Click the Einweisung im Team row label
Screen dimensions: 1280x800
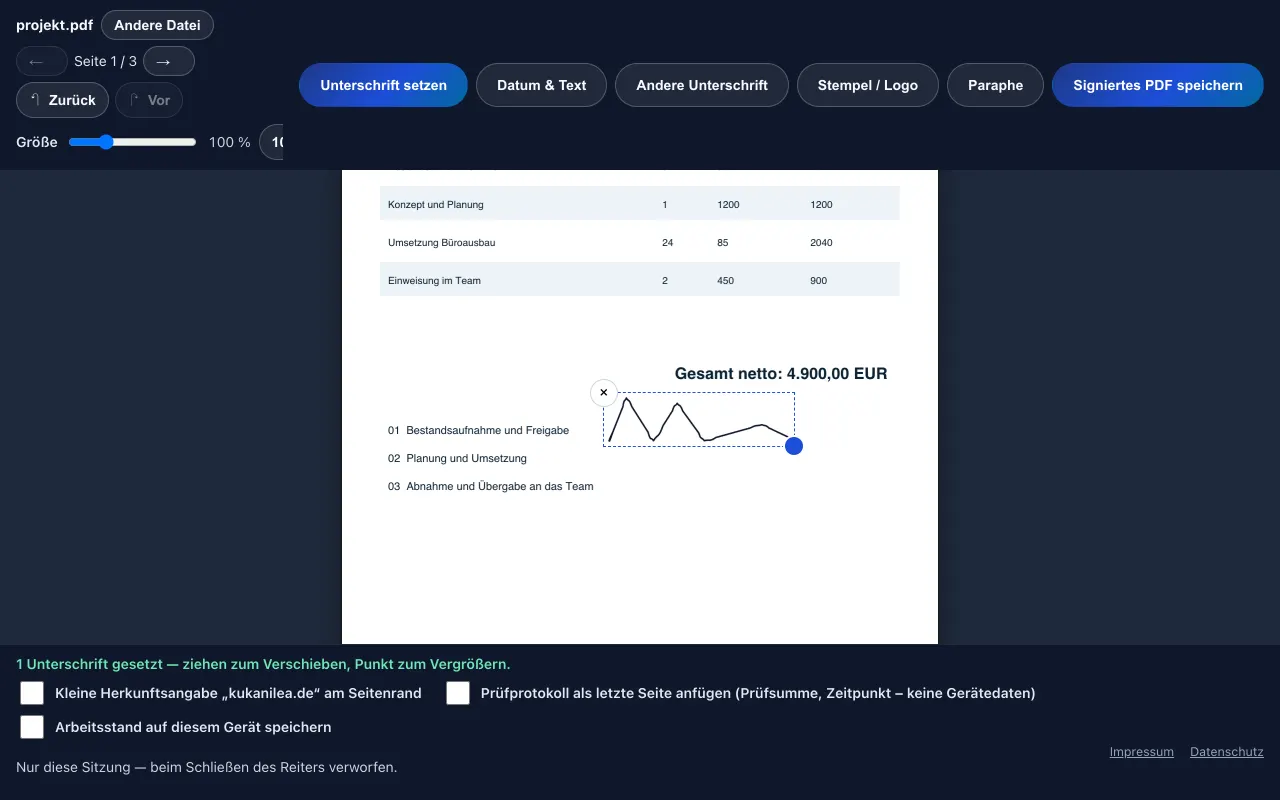click(434, 280)
